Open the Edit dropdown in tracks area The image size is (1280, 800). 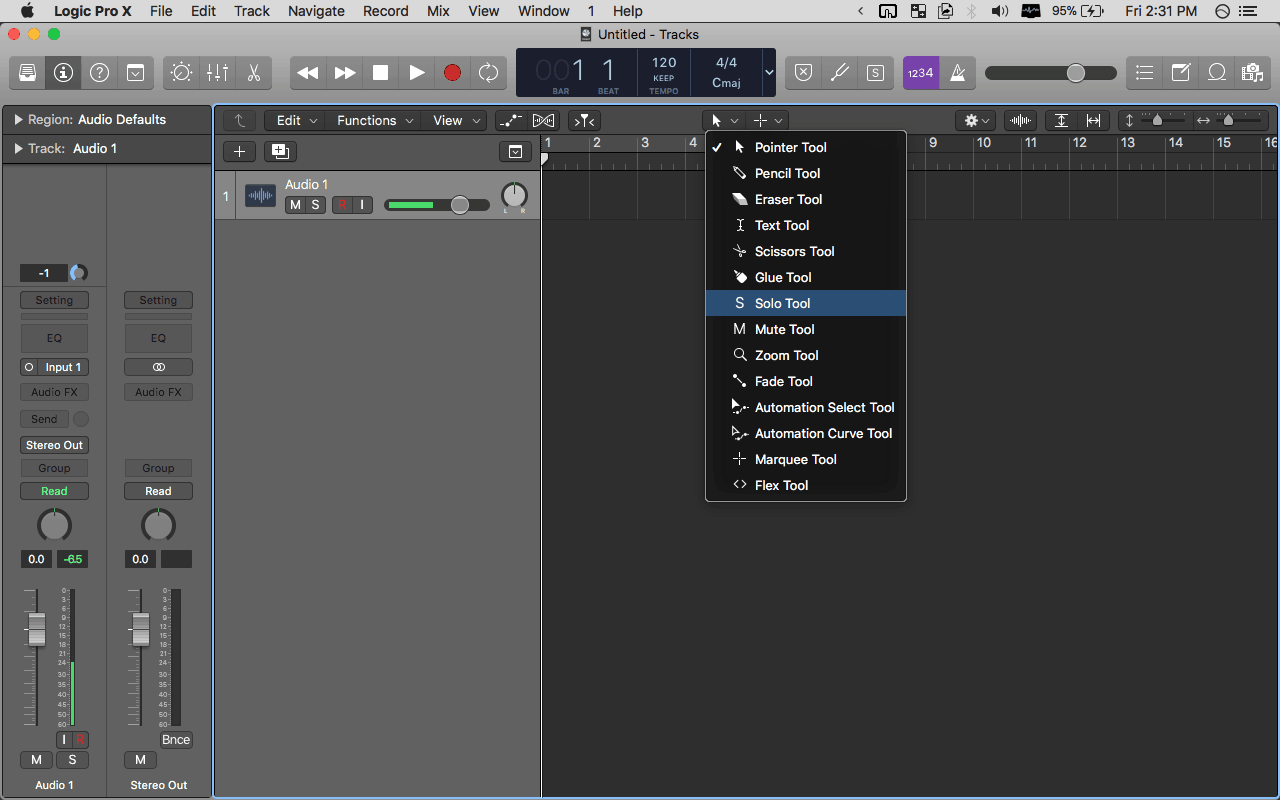296,120
